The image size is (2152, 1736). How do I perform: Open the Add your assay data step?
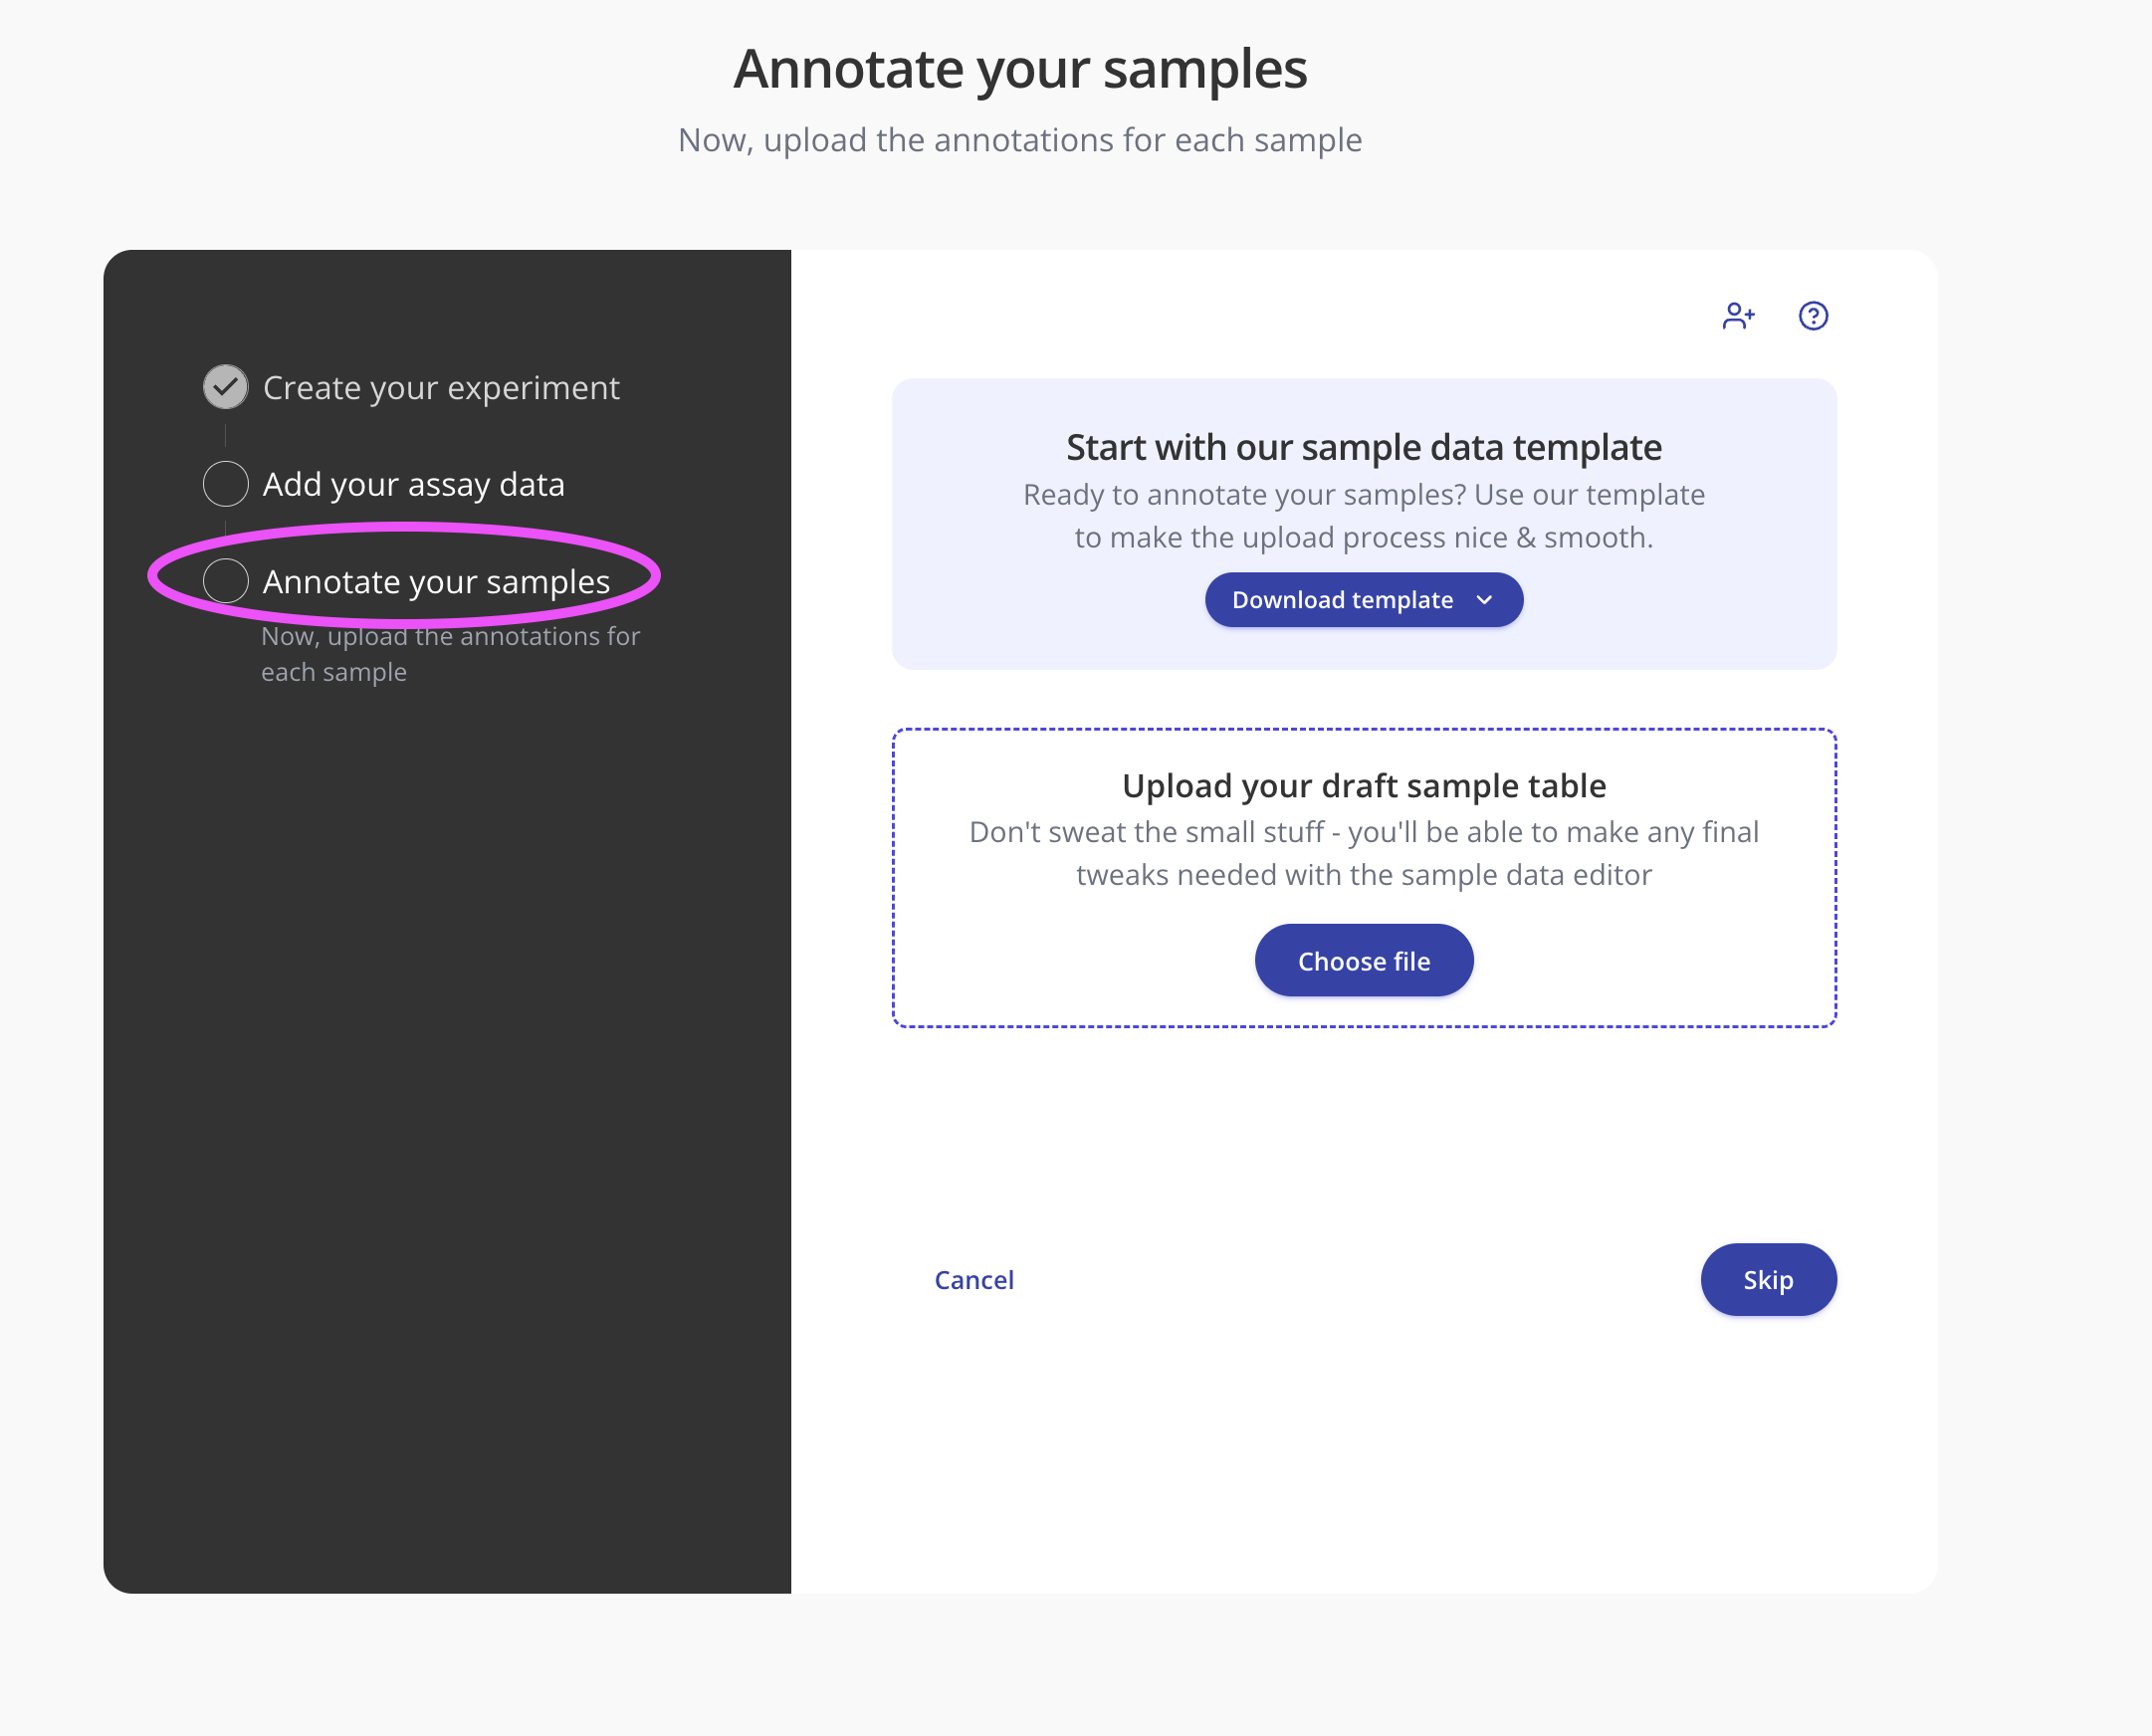(413, 485)
